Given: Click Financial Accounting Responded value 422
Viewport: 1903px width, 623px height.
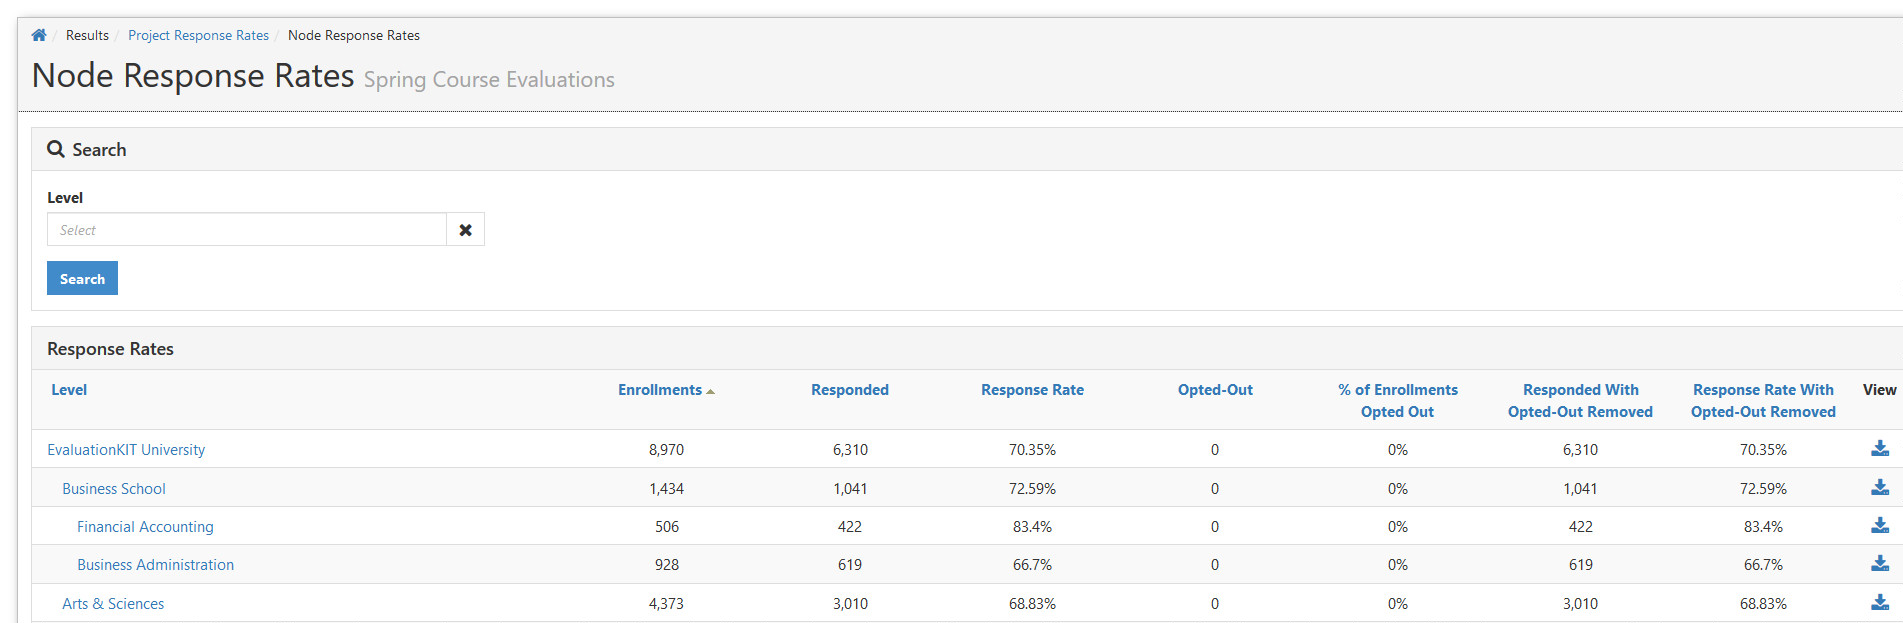Looking at the screenshot, I should click(x=850, y=527).
